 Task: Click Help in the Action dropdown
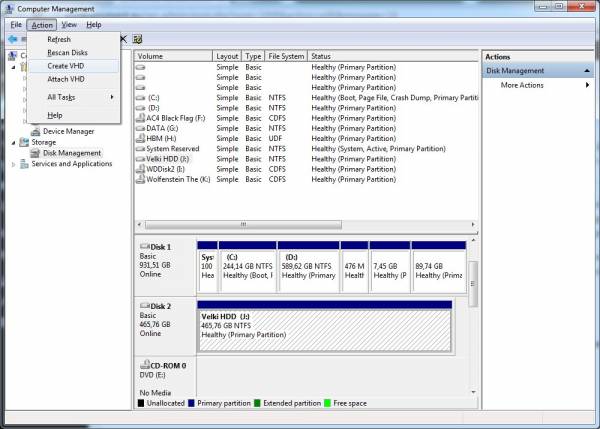pos(75,115)
